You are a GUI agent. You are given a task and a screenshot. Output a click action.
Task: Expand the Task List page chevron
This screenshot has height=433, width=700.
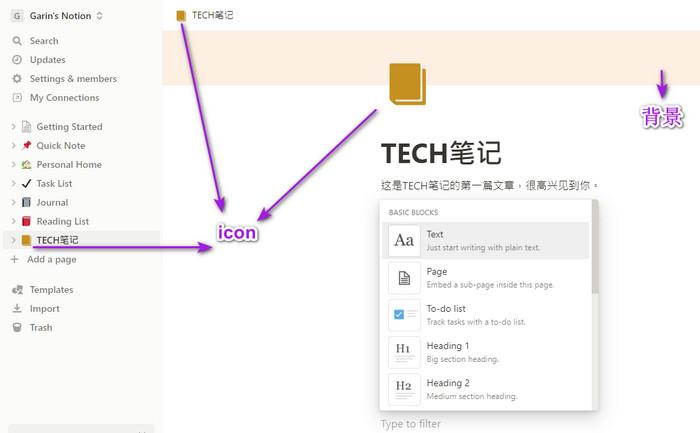click(x=13, y=183)
